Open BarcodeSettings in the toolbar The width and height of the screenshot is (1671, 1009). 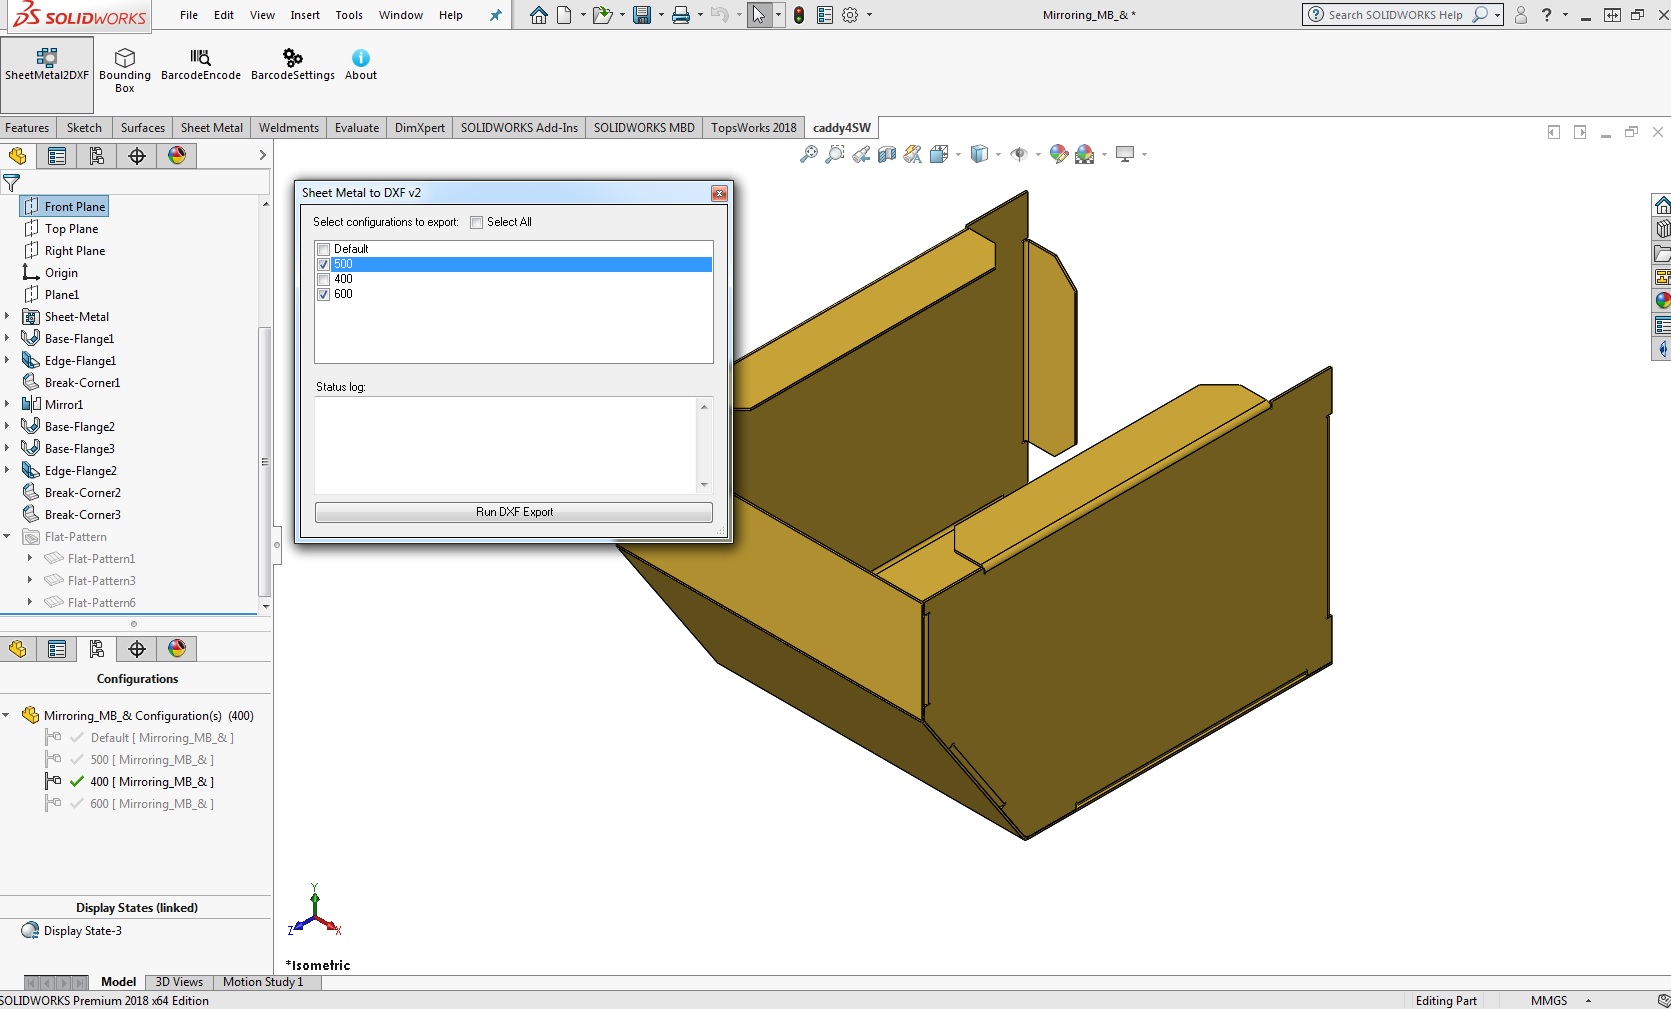(292, 58)
